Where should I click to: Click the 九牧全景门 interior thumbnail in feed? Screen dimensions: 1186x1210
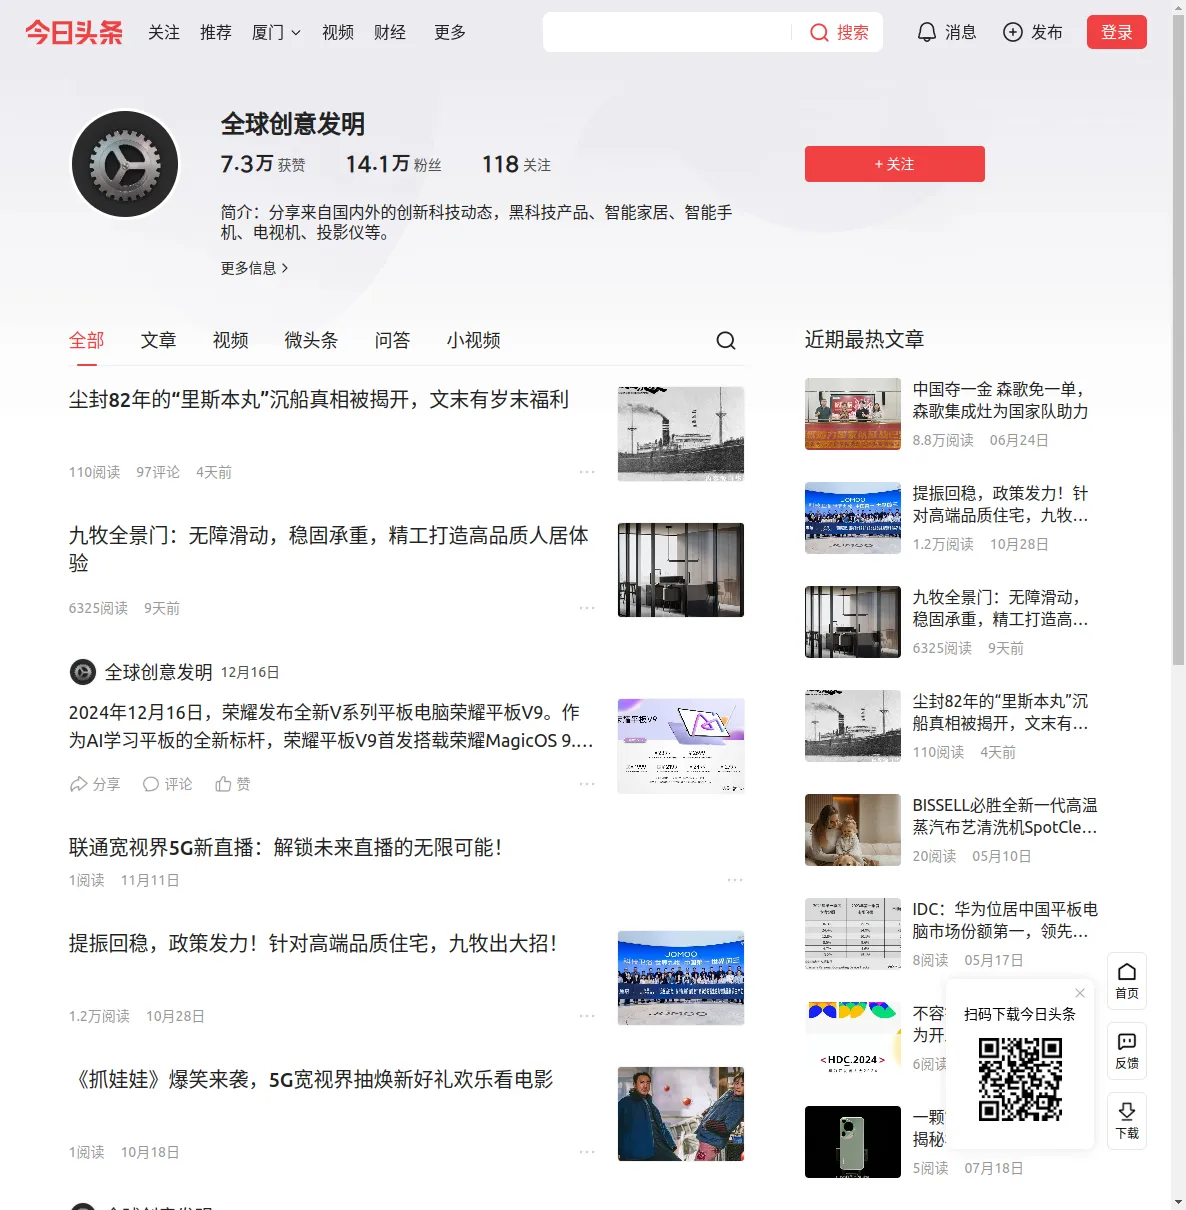(681, 570)
